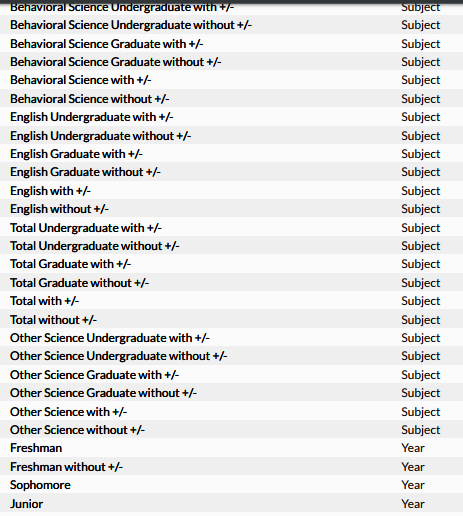
Task: Select Behavioral Science Undergraduate without +/- row
Action: [231, 25]
